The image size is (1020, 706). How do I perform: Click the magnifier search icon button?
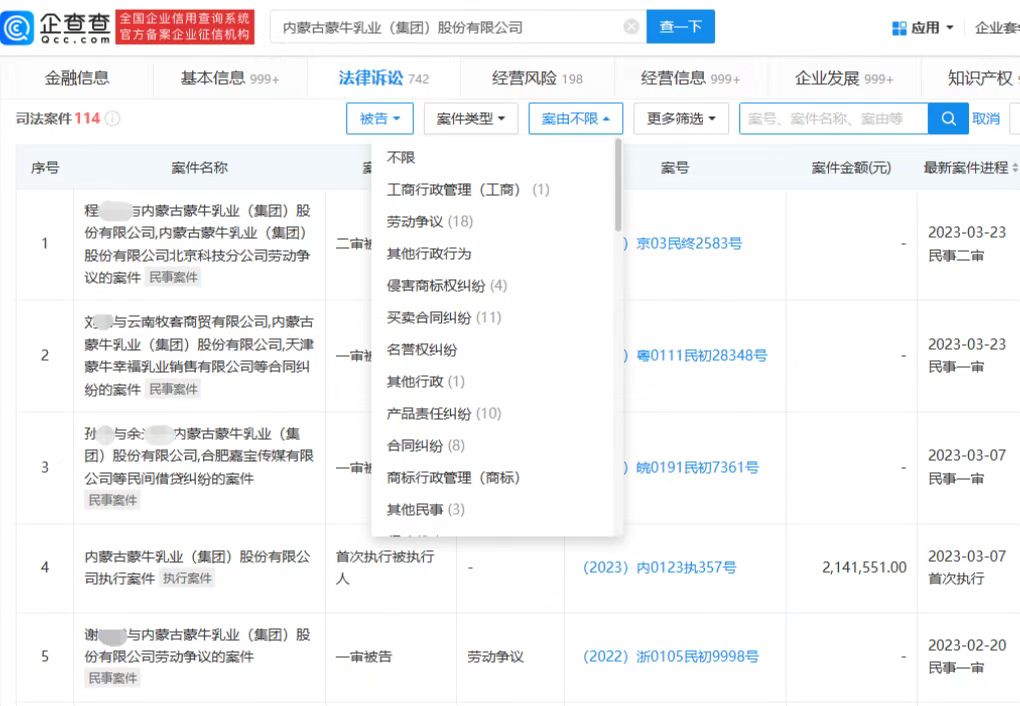pyautogui.click(x=948, y=118)
